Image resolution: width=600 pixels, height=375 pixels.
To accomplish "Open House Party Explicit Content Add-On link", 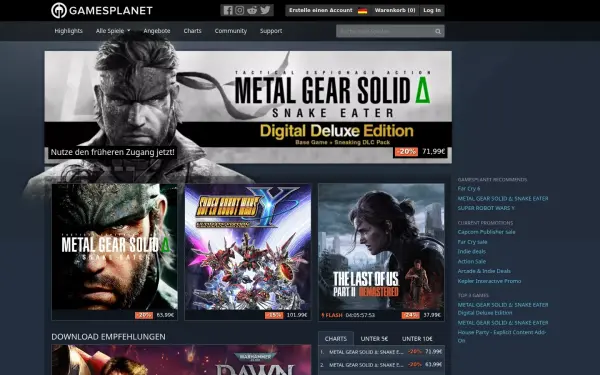I will click(x=502, y=336).
